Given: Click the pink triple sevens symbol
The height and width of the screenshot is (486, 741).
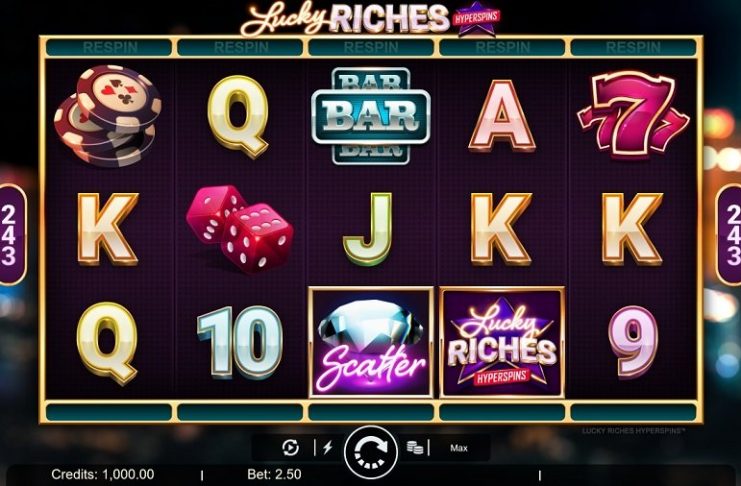Looking at the screenshot, I should (633, 114).
